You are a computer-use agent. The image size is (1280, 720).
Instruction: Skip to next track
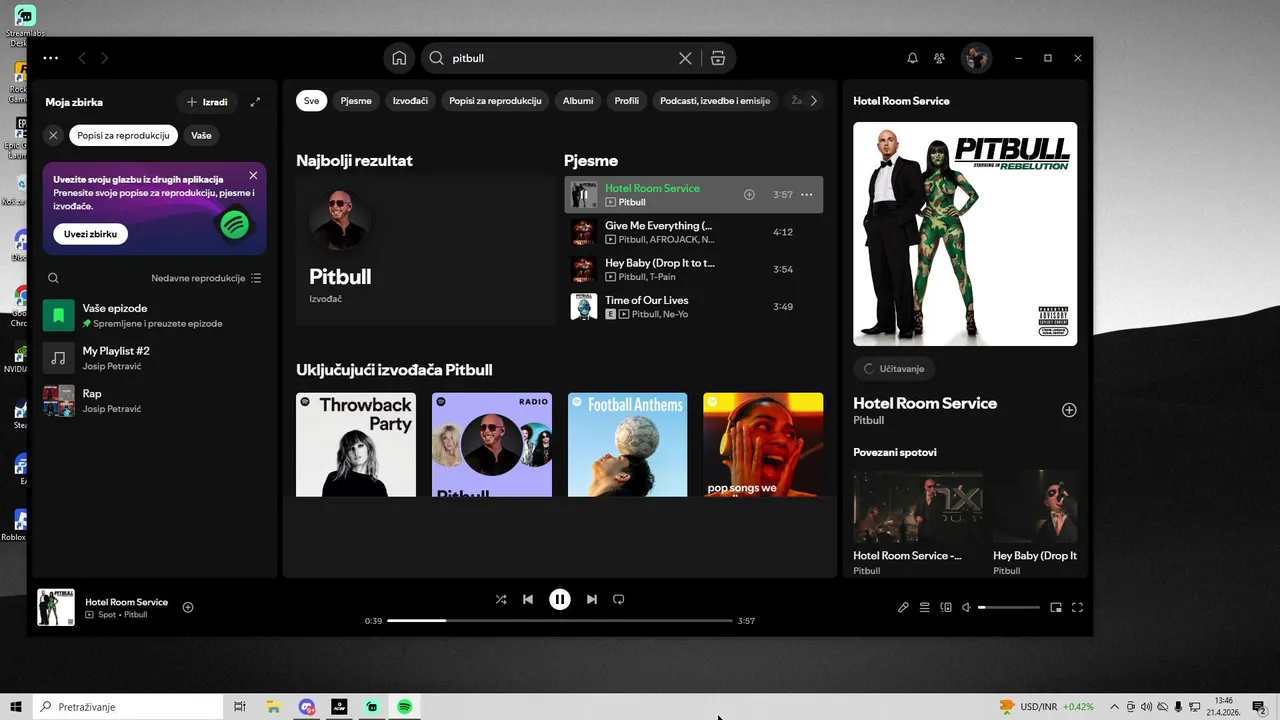[592, 599]
